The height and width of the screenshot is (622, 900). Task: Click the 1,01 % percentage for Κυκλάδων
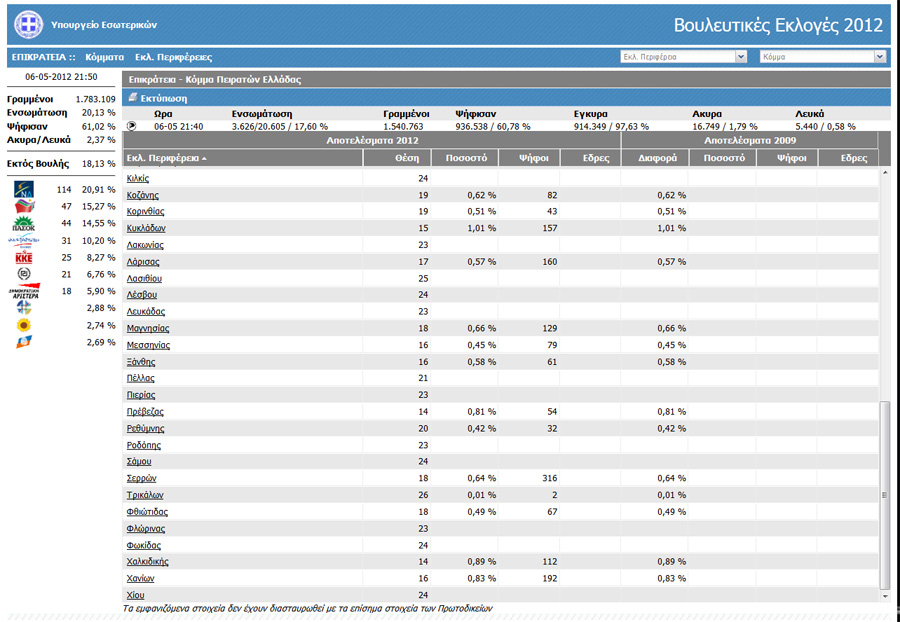pyautogui.click(x=482, y=228)
